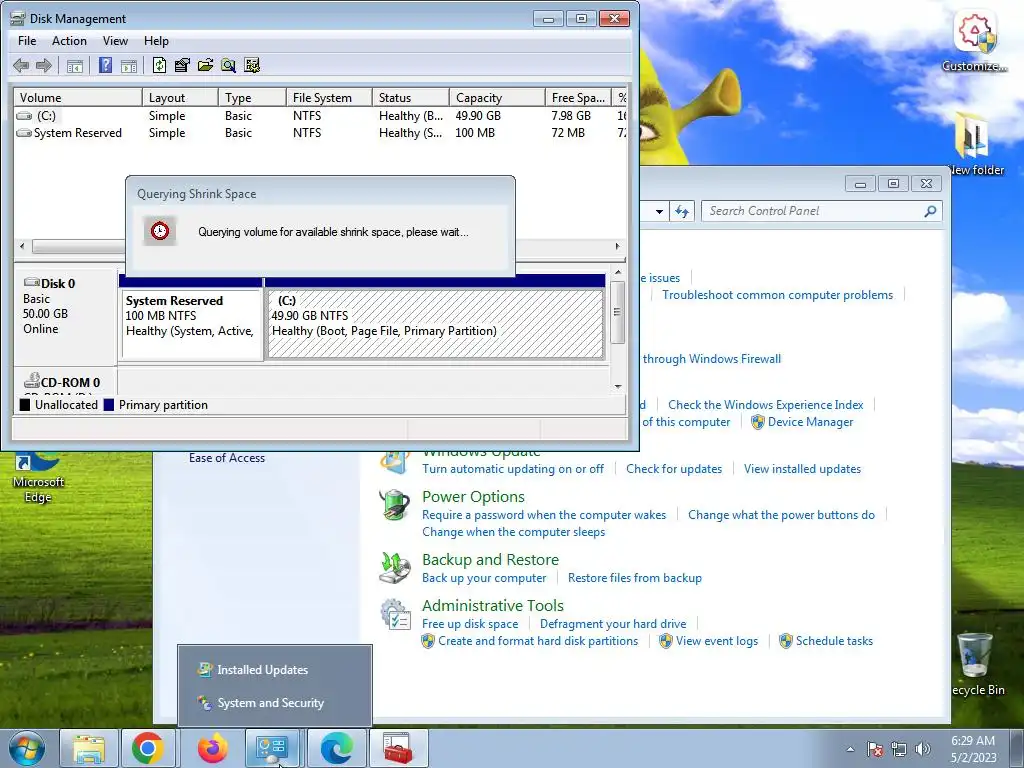Click Turn automatic updating on or off
This screenshot has height=768, width=1024.
(513, 468)
